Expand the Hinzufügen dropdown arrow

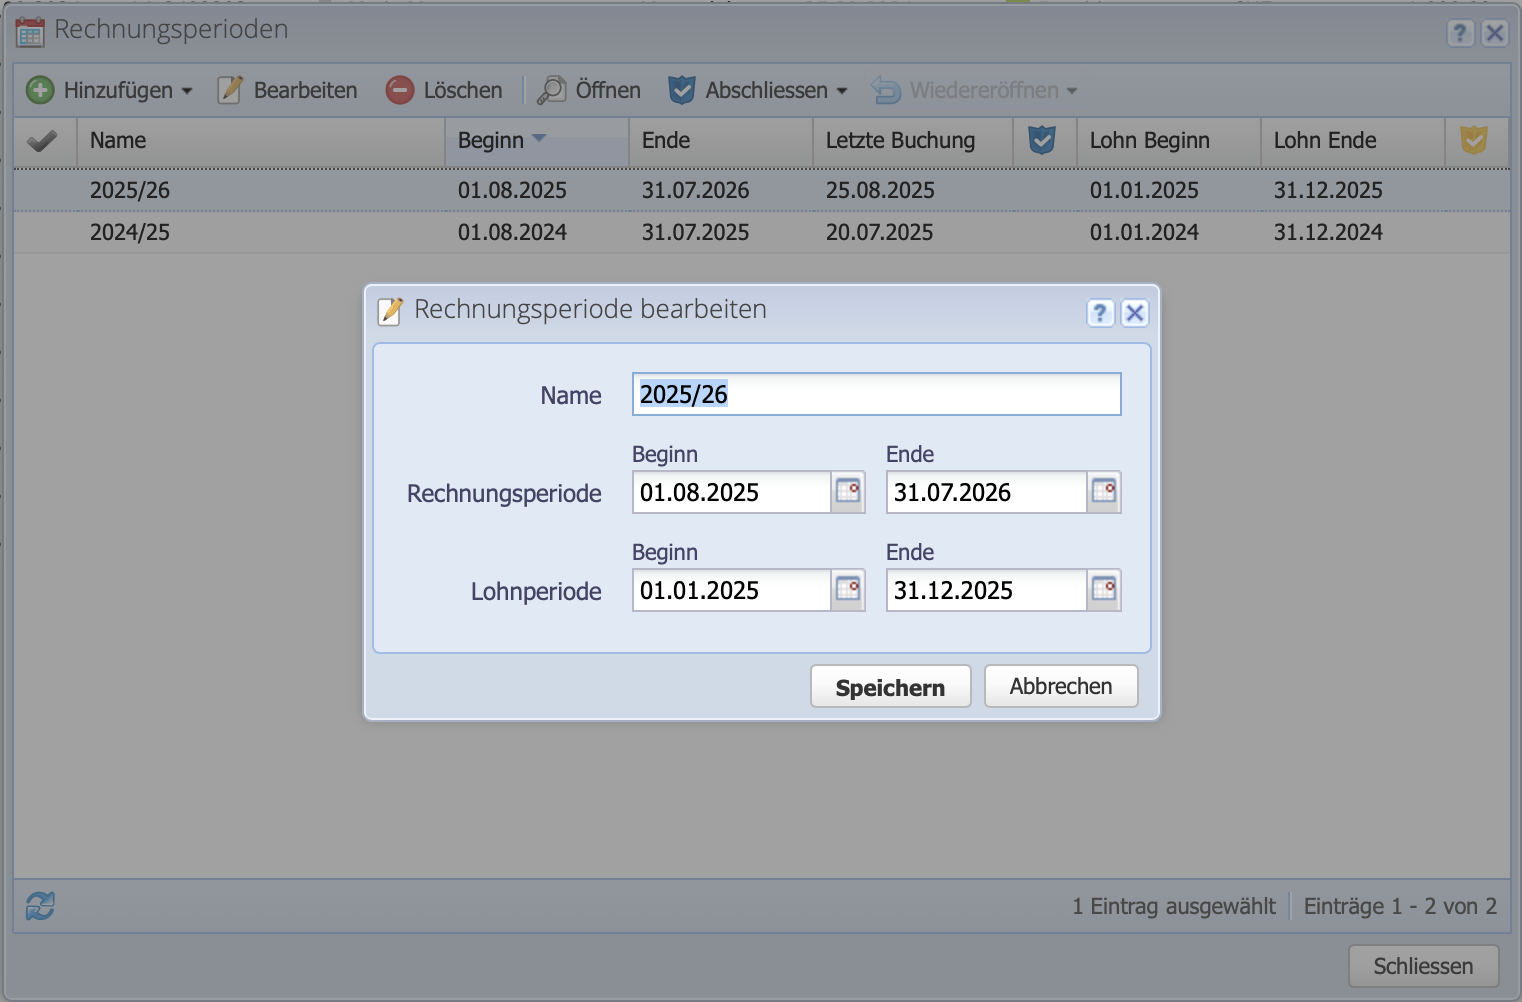pos(186,91)
